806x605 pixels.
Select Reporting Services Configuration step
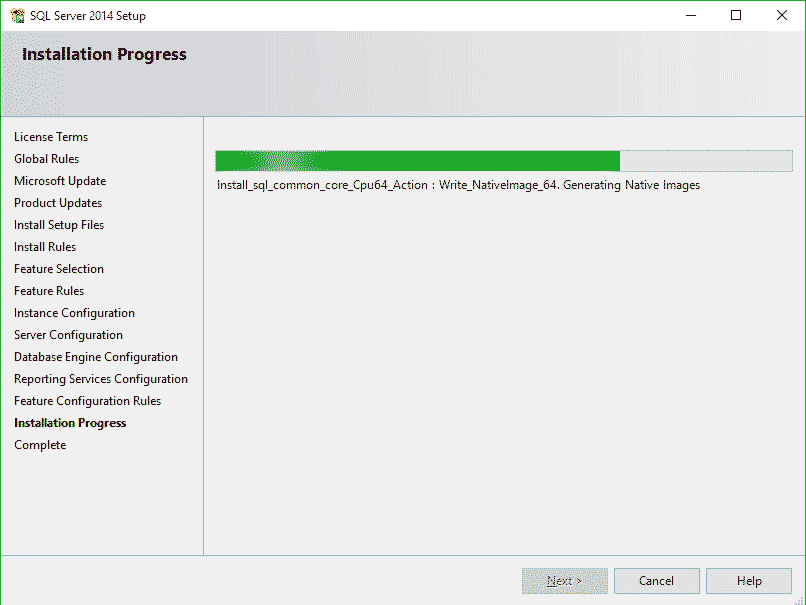(101, 378)
